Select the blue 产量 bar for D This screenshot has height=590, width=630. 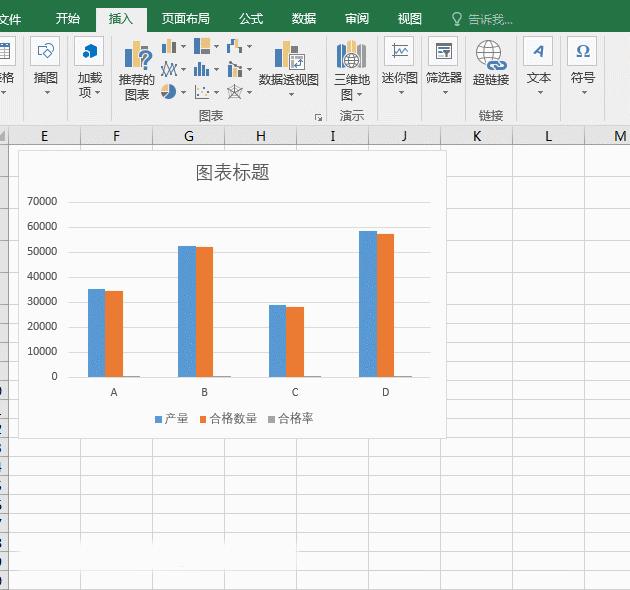[368, 304]
